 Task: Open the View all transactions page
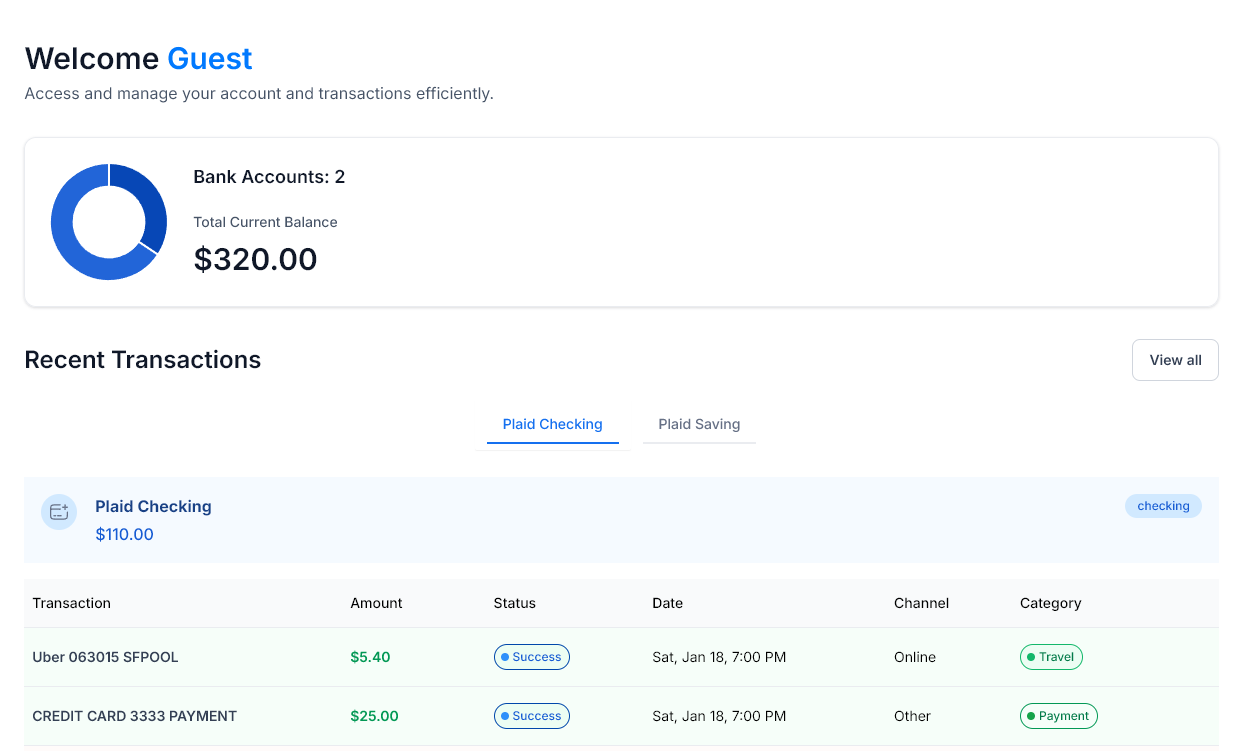pos(1175,359)
